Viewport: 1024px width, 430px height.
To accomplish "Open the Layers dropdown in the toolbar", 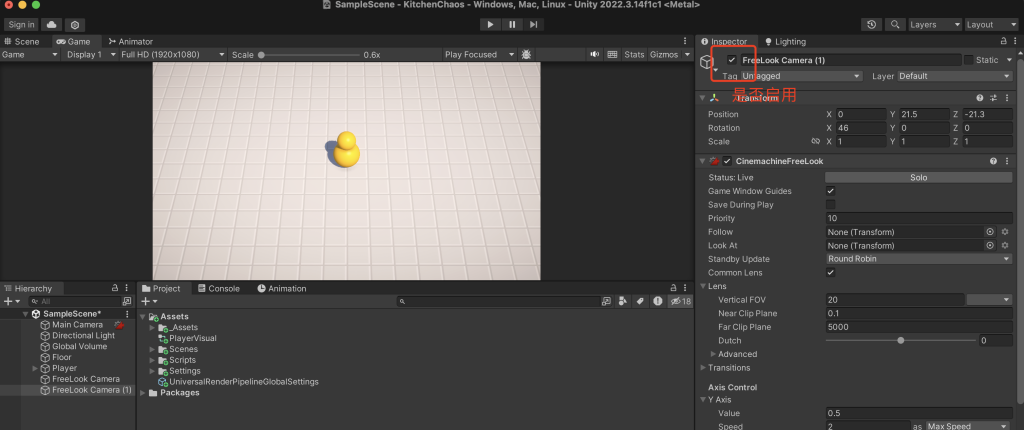I will [935, 24].
